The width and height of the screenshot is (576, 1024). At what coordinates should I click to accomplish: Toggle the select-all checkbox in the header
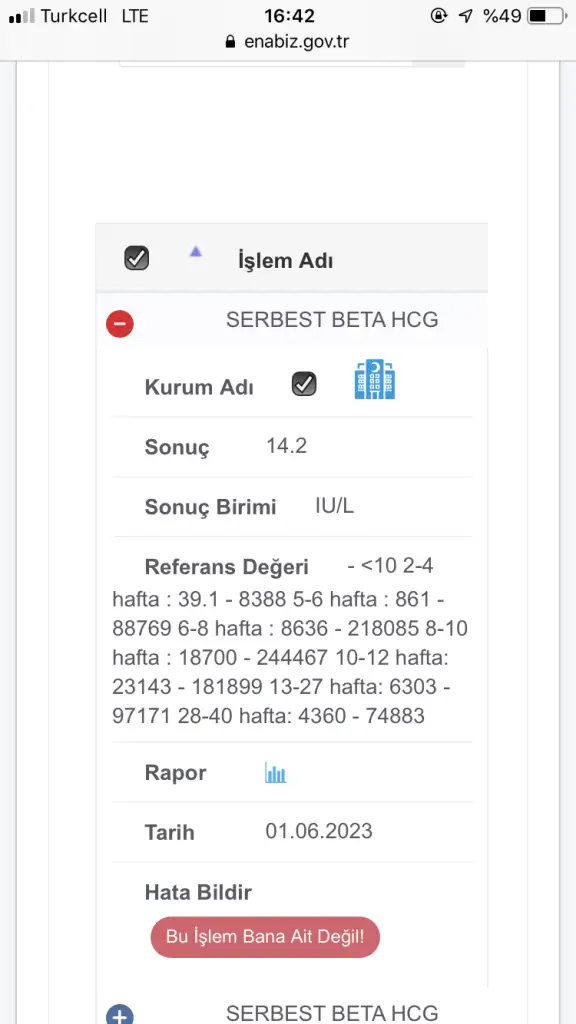coord(136,259)
